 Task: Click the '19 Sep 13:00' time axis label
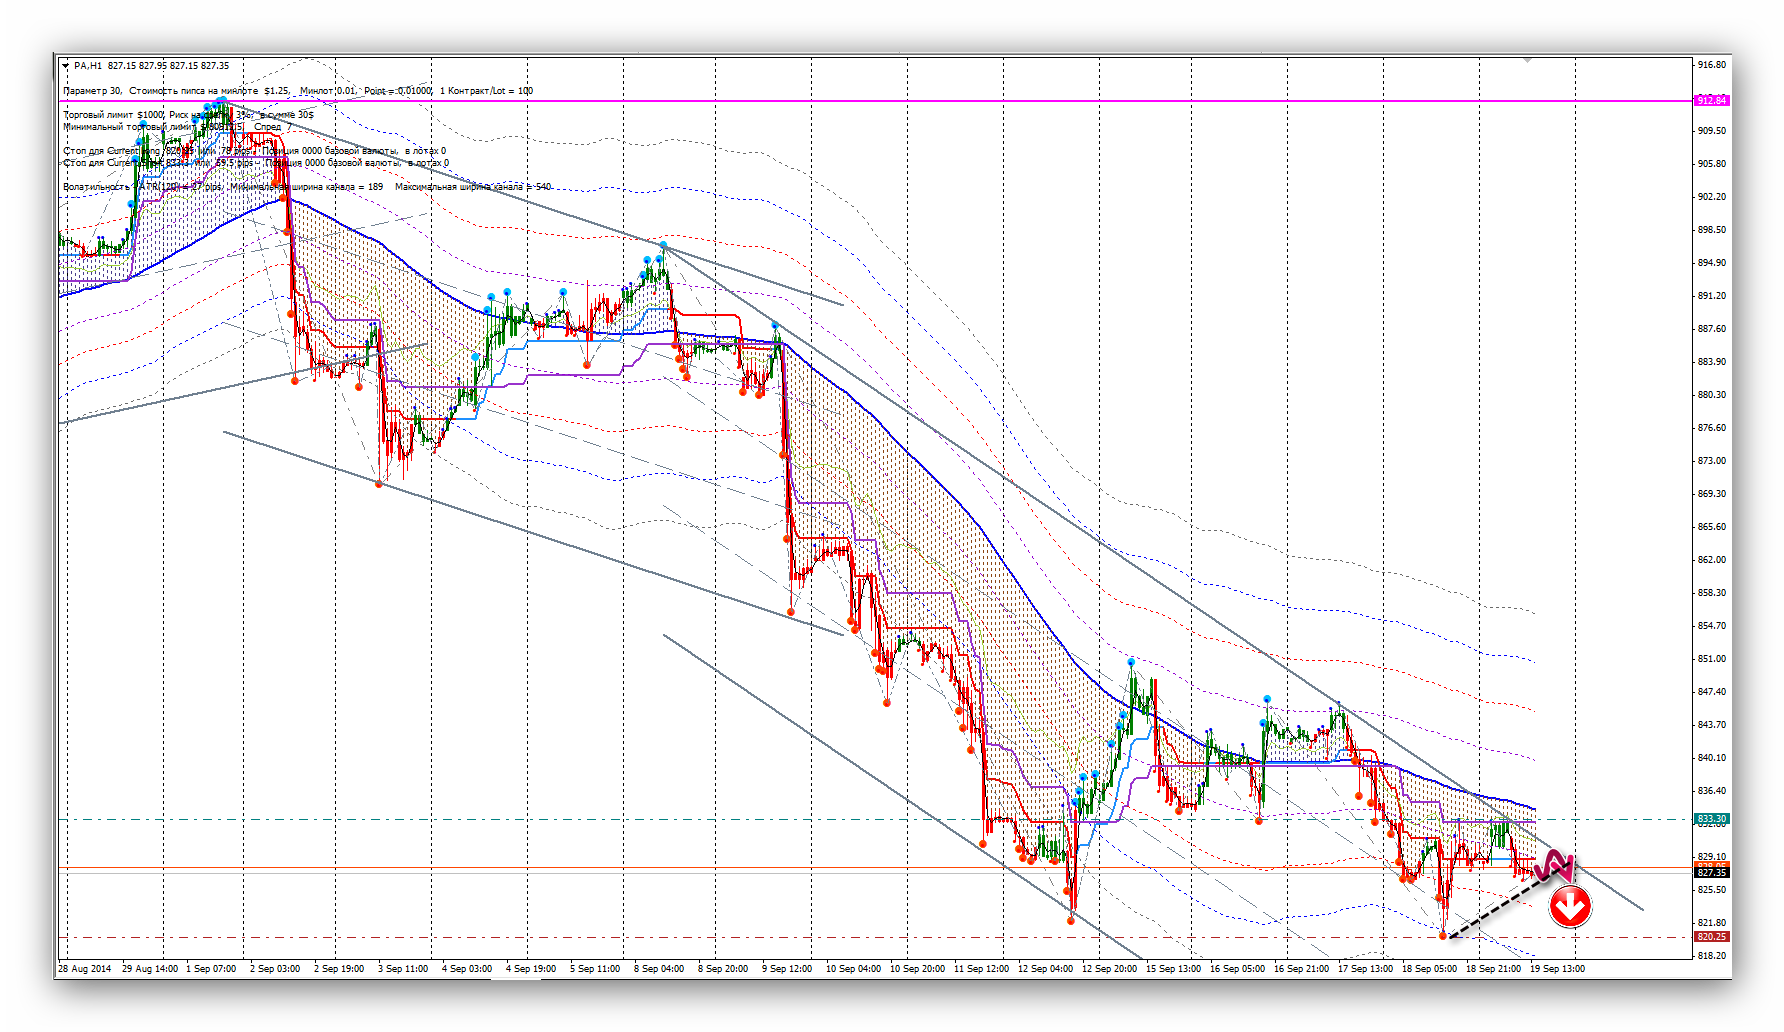tap(1557, 968)
